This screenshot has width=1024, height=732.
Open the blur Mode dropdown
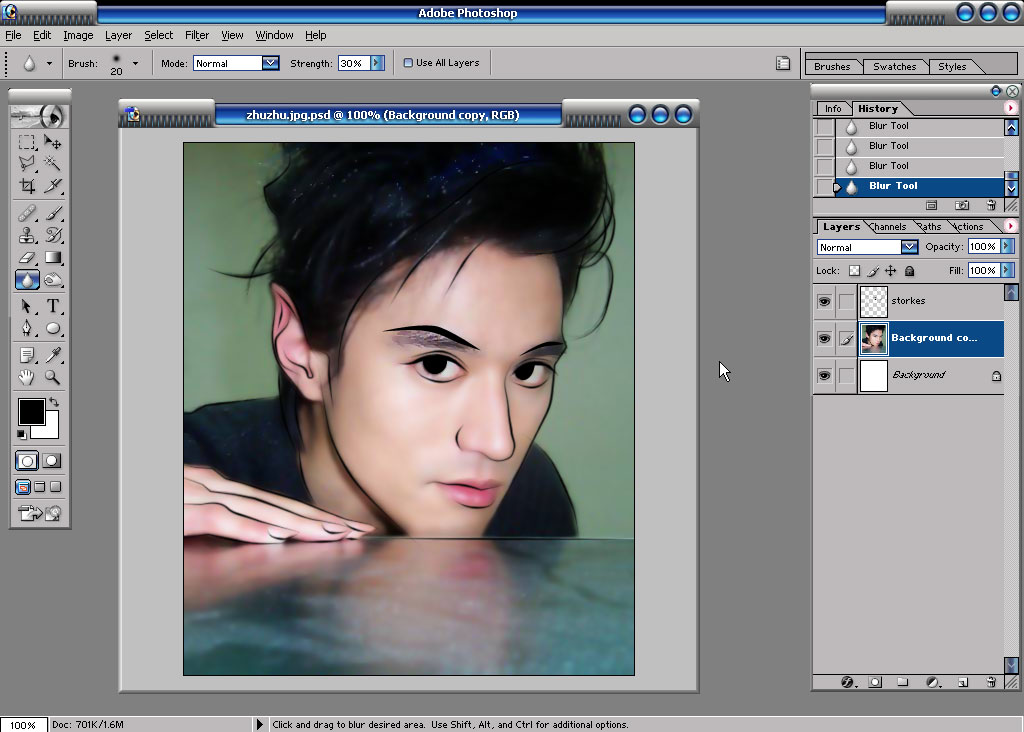click(270, 63)
